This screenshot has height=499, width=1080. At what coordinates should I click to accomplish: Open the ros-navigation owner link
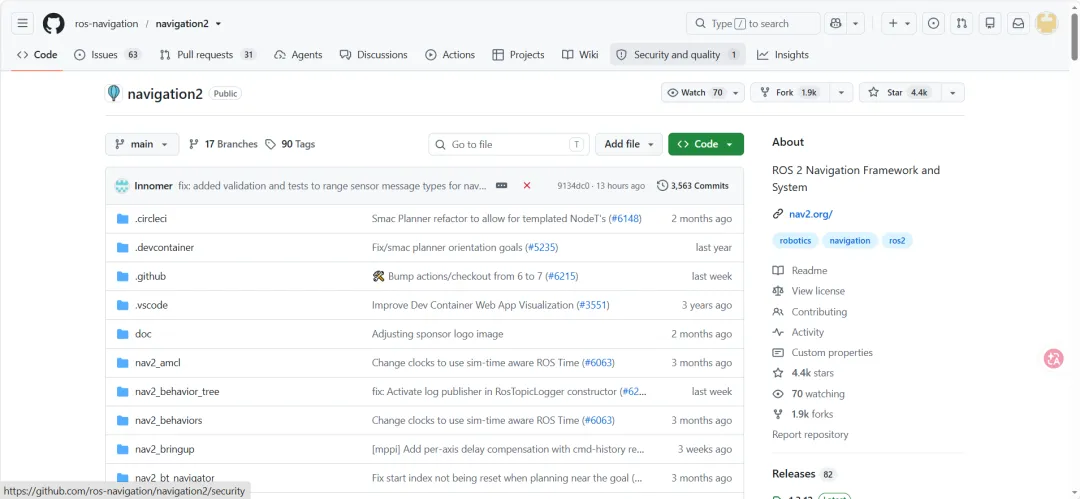coord(107,23)
